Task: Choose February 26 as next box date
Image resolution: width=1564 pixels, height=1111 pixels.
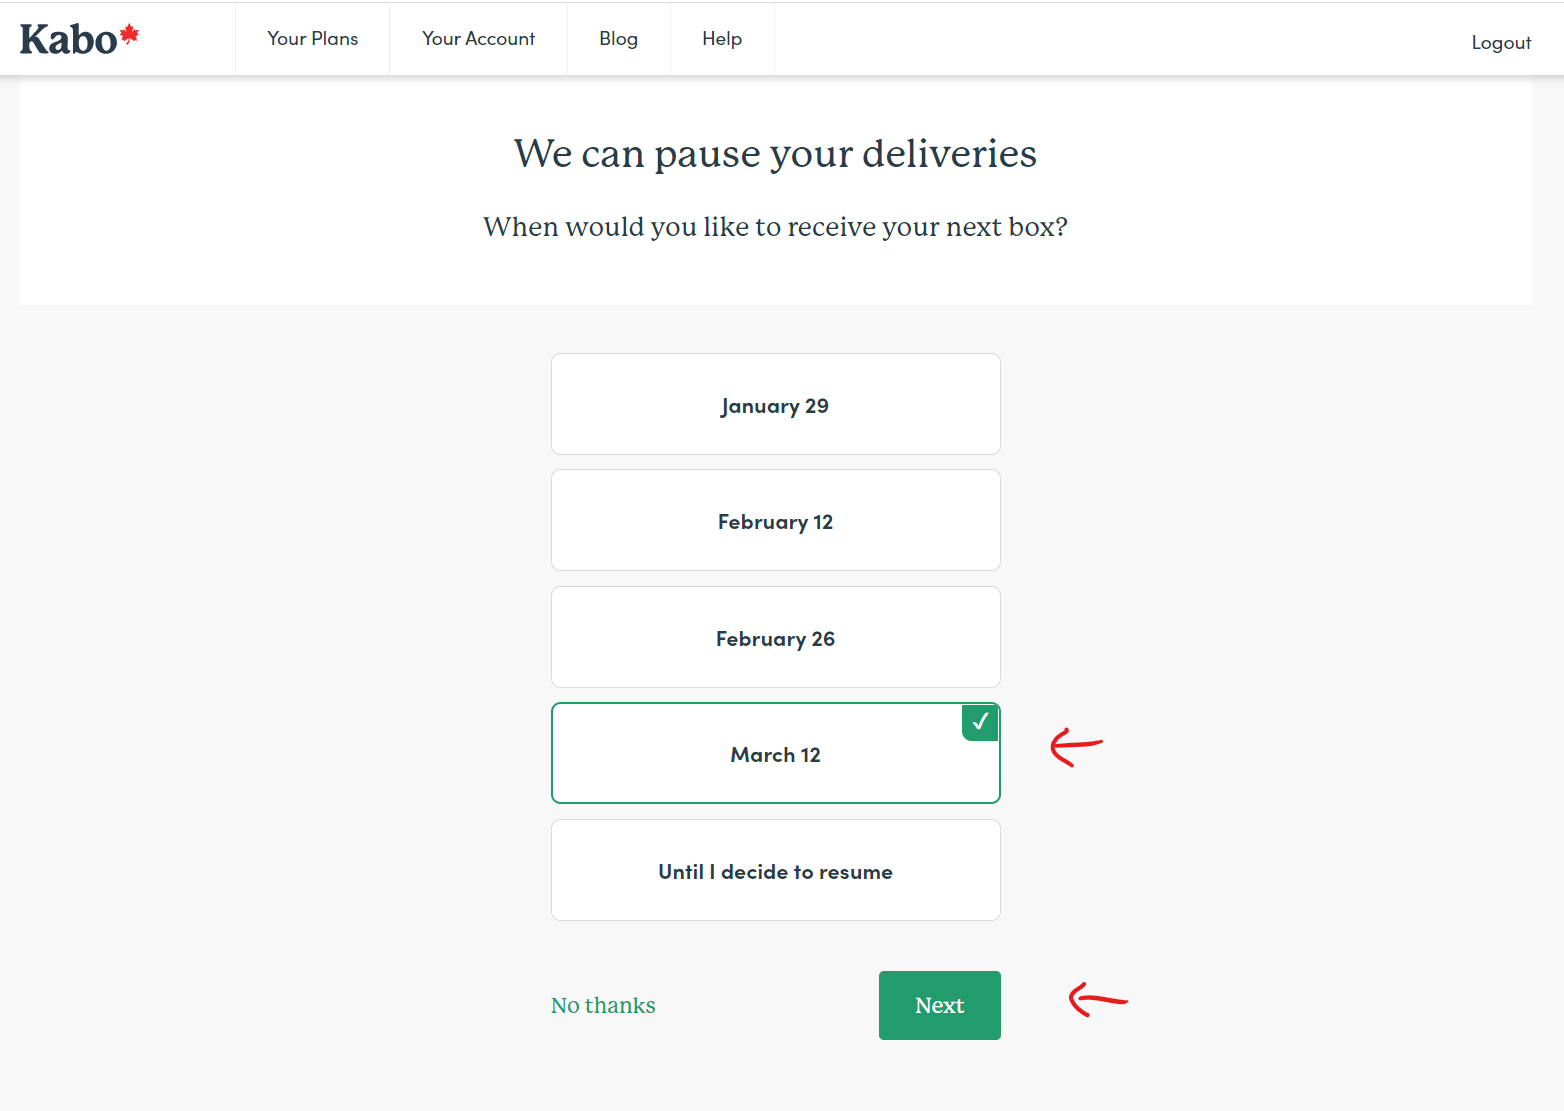Action: click(775, 637)
